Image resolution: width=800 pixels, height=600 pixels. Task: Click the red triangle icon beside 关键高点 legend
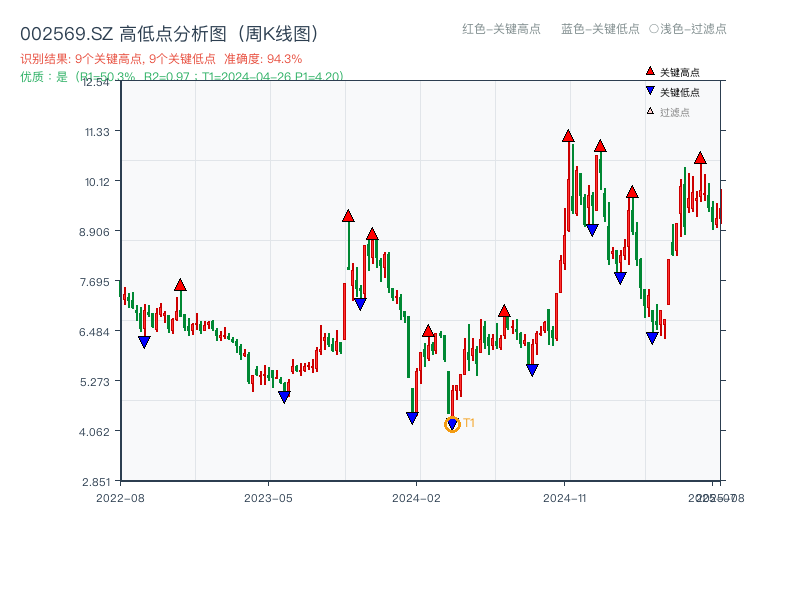pos(650,71)
